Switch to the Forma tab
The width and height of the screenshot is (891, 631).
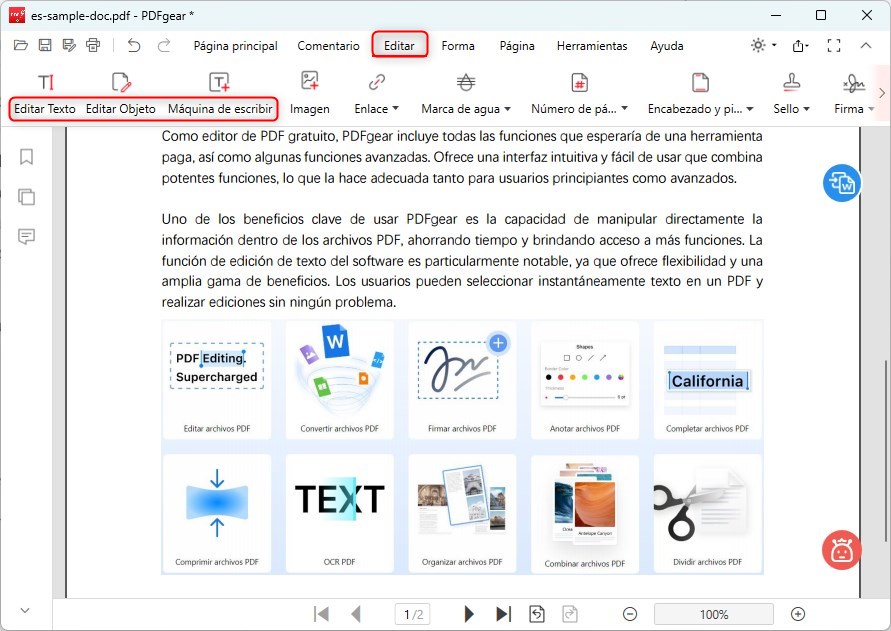point(458,46)
